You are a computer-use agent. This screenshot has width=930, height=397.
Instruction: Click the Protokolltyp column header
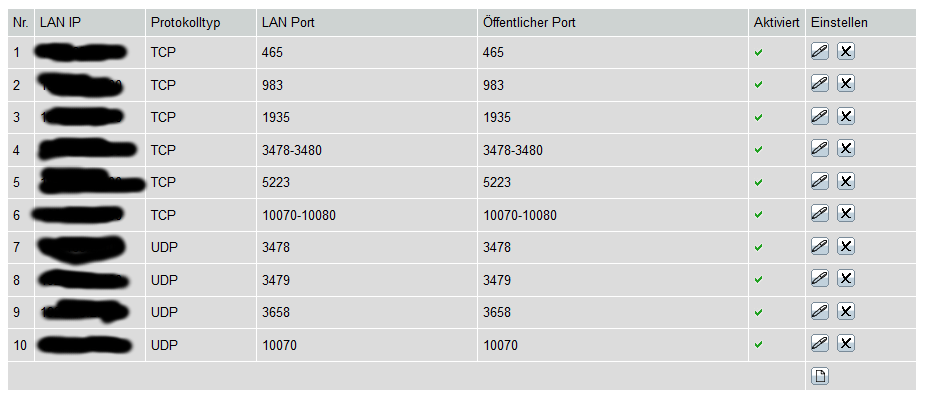186,23
